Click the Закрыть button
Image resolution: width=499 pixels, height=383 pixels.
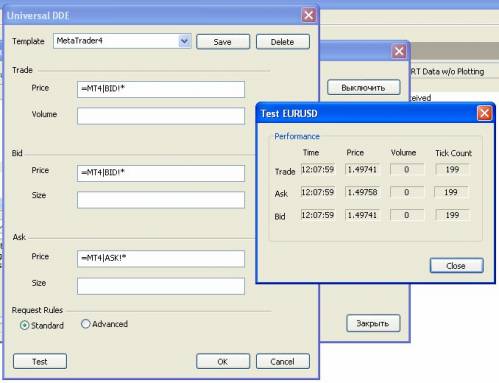pyautogui.click(x=373, y=323)
